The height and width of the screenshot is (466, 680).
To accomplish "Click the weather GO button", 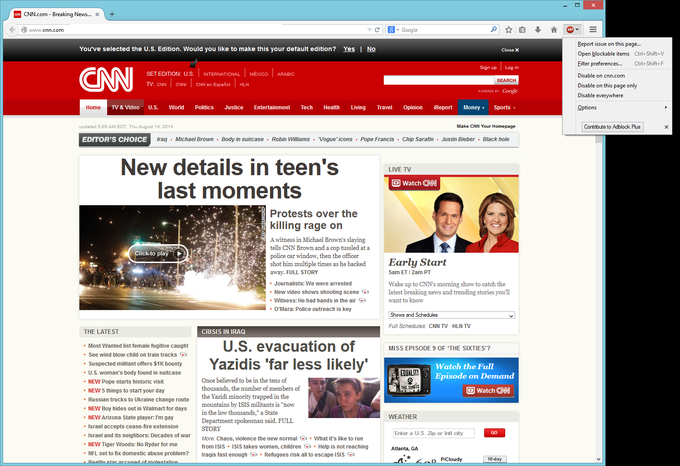I will click(494, 433).
